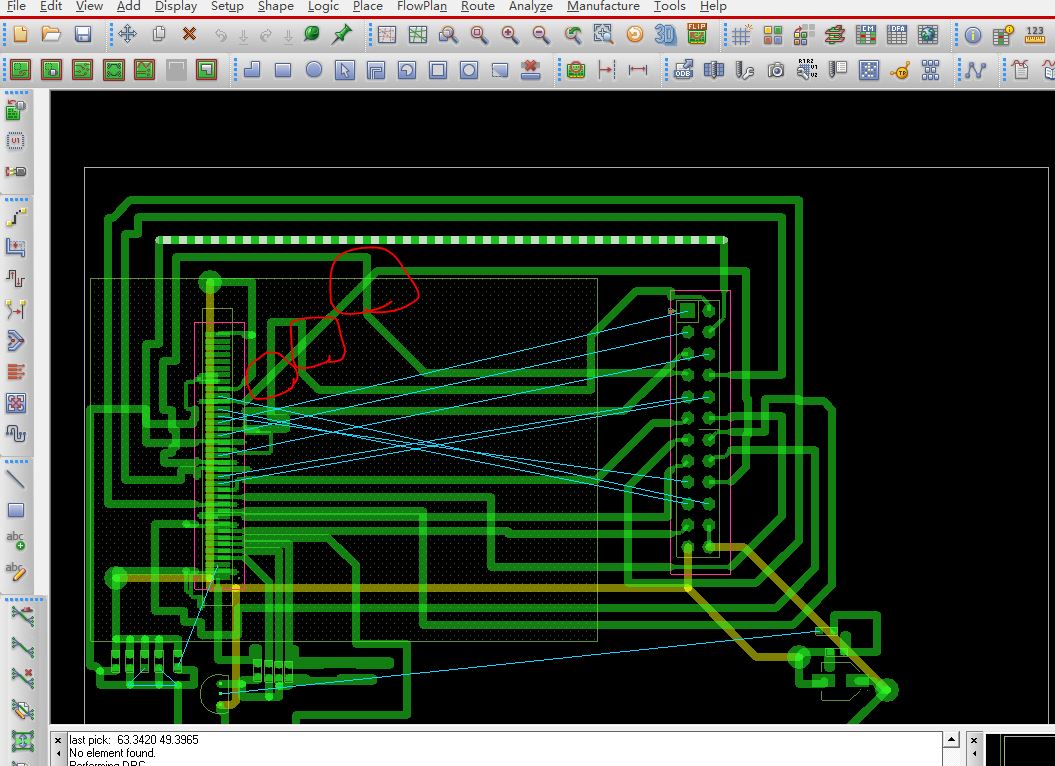Select the linear dimension icon

(637, 69)
